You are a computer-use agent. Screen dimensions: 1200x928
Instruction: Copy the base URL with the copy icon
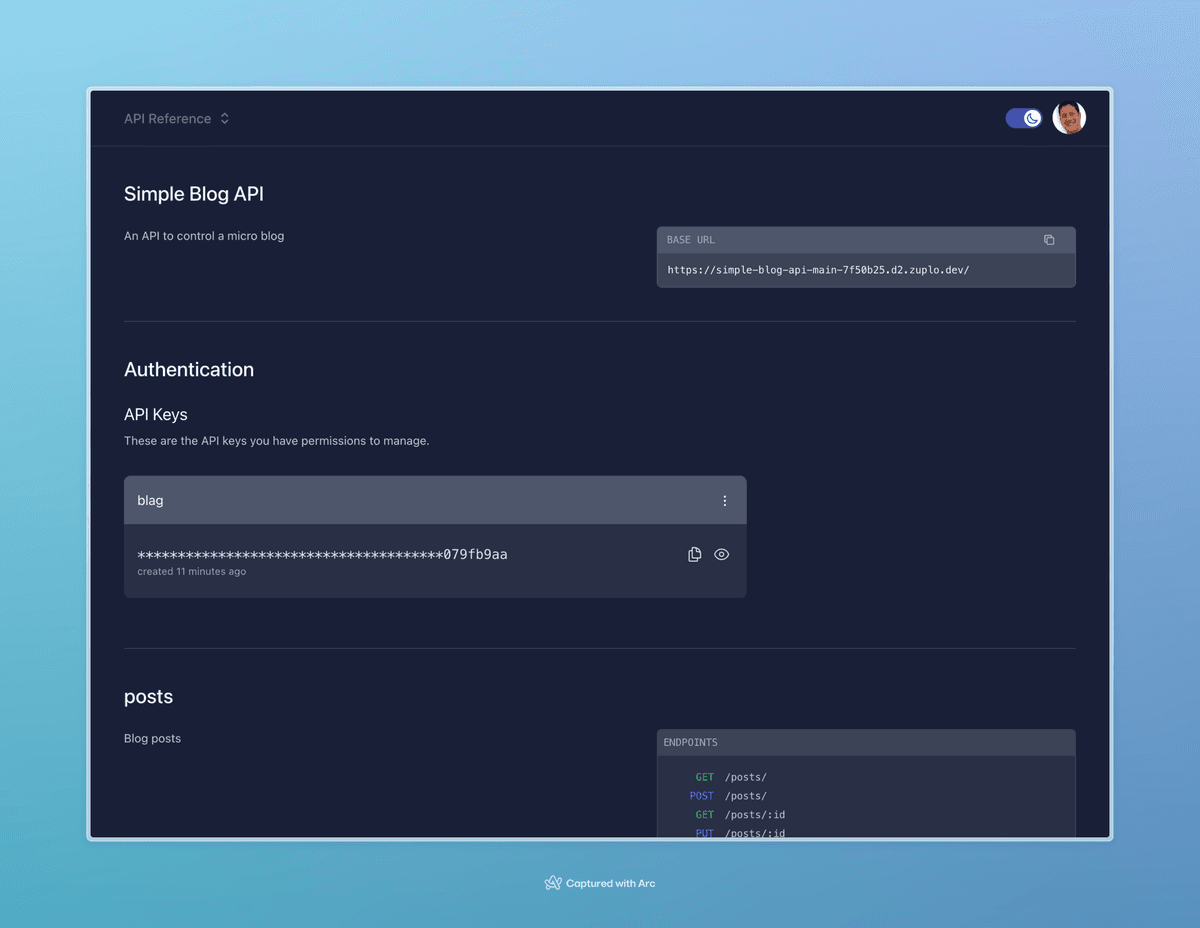point(1049,240)
